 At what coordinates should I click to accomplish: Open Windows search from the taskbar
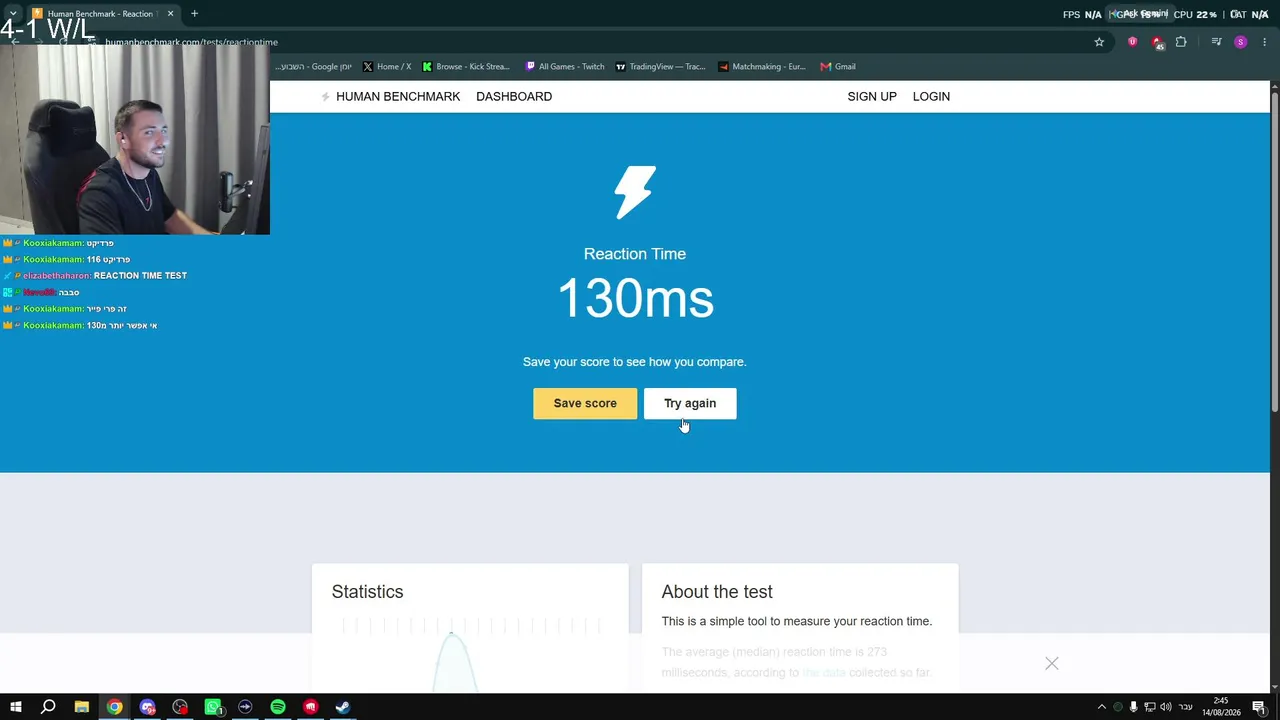[x=48, y=707]
